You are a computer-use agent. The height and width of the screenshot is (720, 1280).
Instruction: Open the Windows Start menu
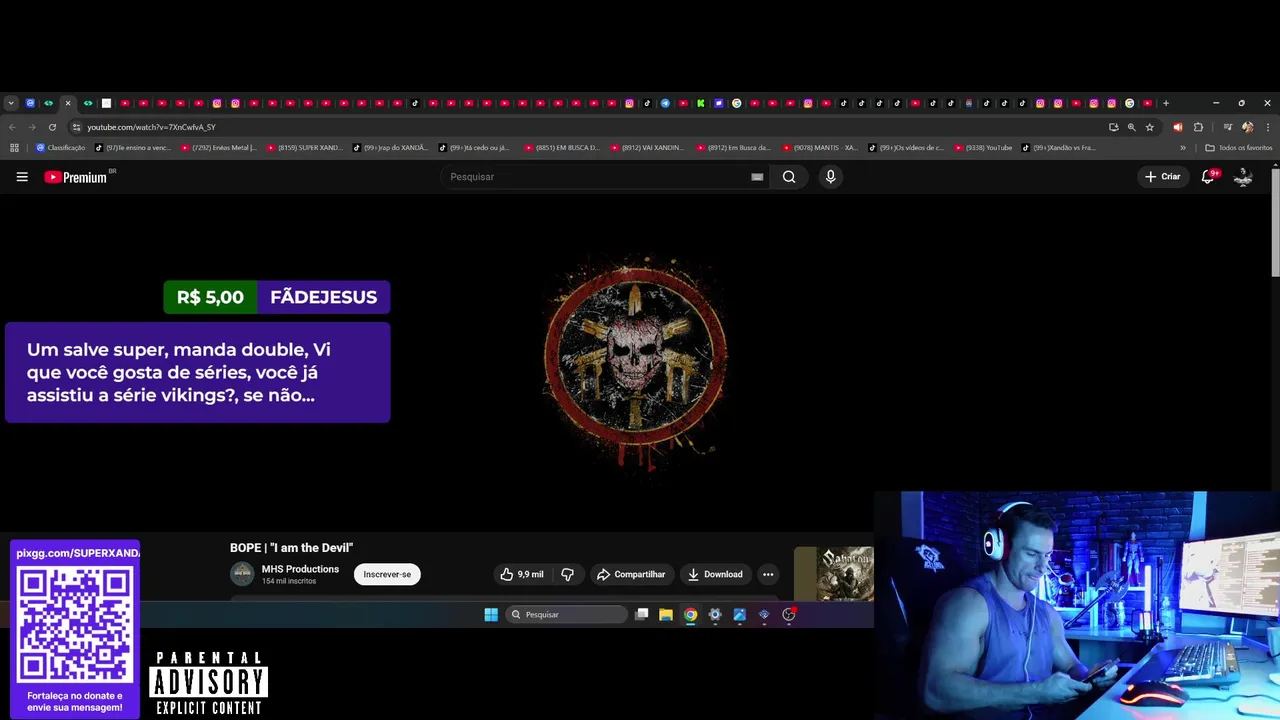coord(491,615)
